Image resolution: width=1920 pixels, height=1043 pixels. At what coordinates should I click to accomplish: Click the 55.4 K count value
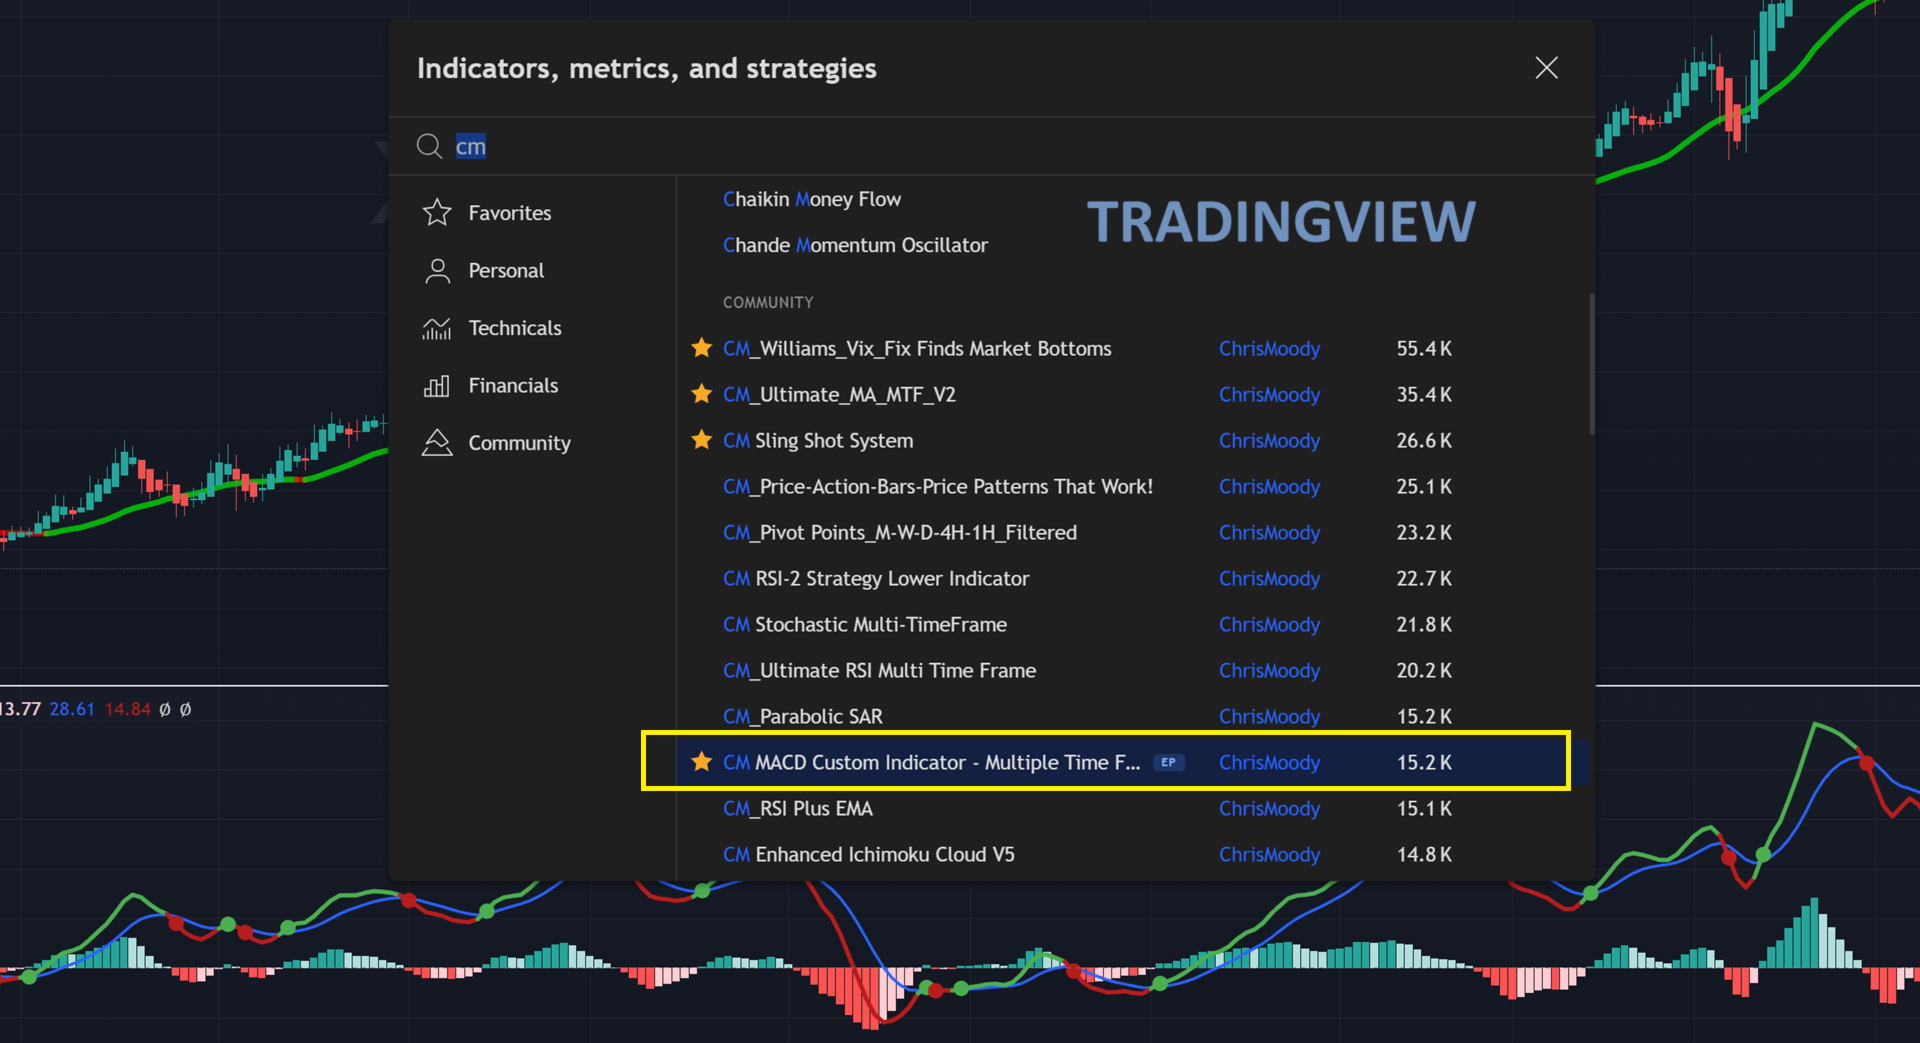tap(1424, 349)
